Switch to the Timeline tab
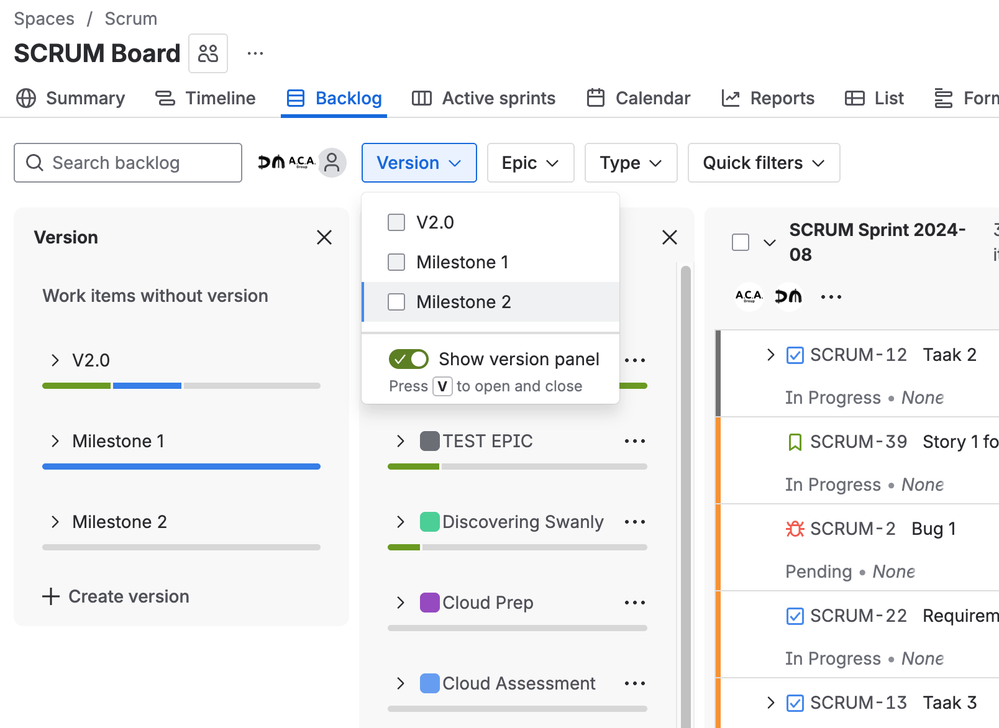999x728 pixels. [x=206, y=98]
